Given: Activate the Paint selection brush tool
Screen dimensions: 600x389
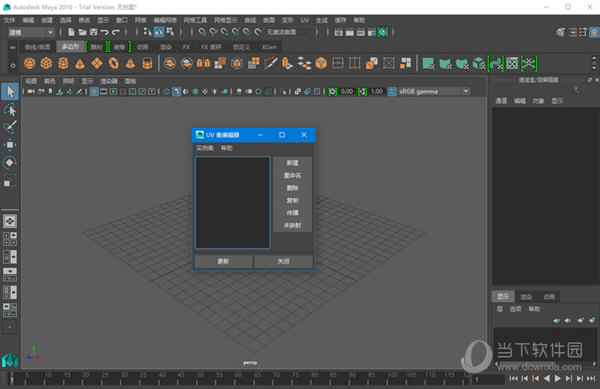Looking at the screenshot, I should coord(10,127).
